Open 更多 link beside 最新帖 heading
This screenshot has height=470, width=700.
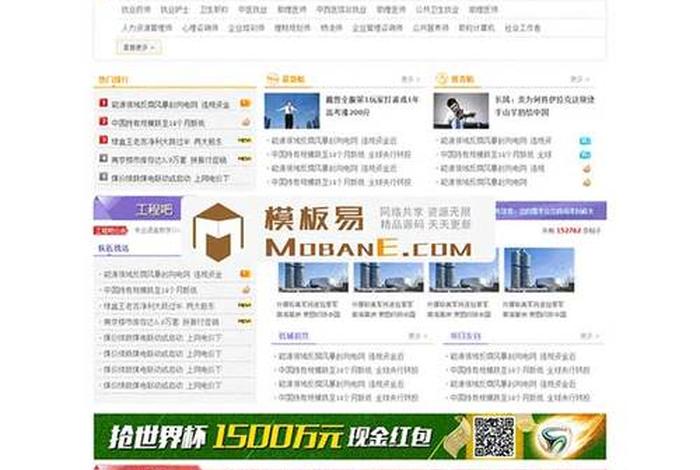411,79
